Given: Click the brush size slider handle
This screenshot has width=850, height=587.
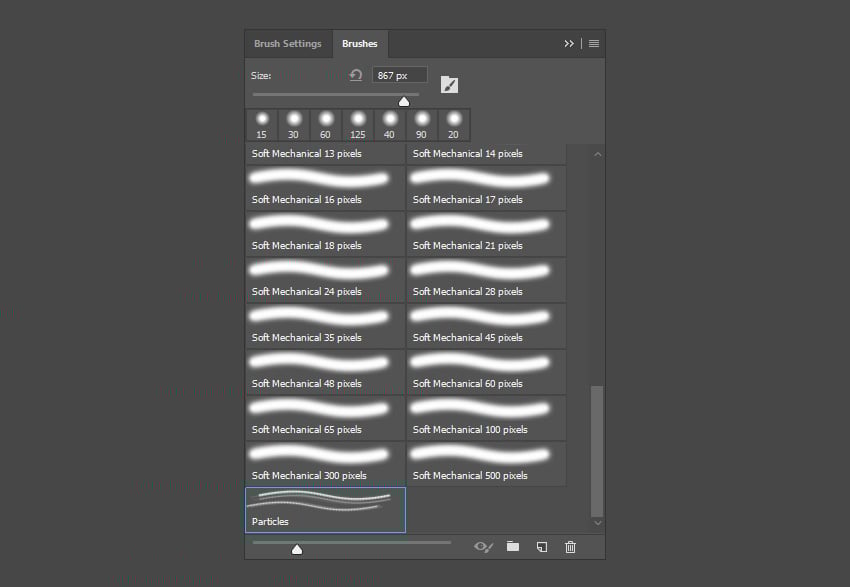Looking at the screenshot, I should click(x=404, y=100).
